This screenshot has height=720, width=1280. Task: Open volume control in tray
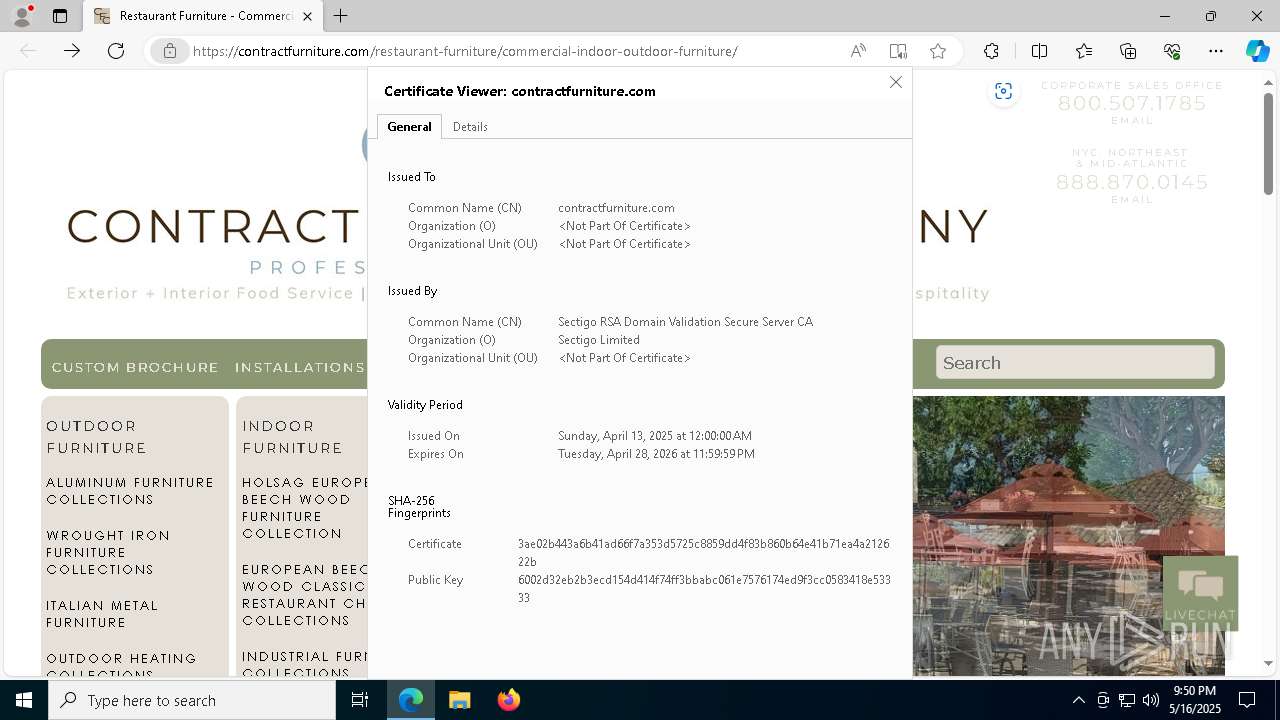click(1151, 700)
